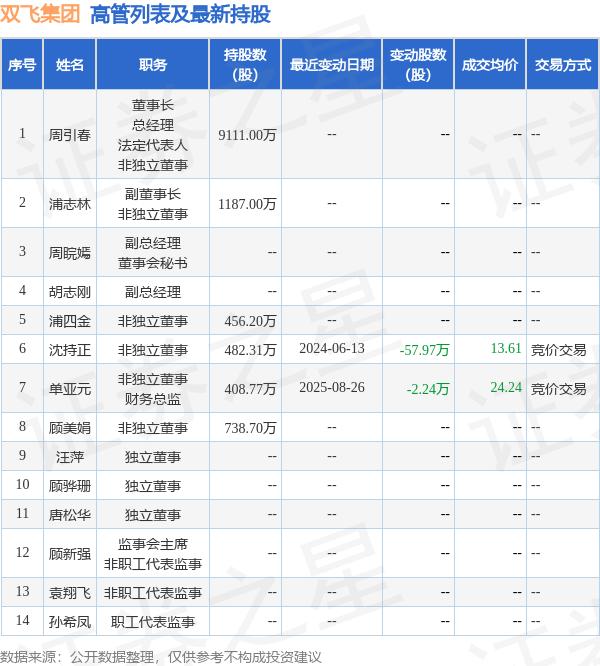Click the 监事会主席 title text
600x666 pixels.
(153, 544)
